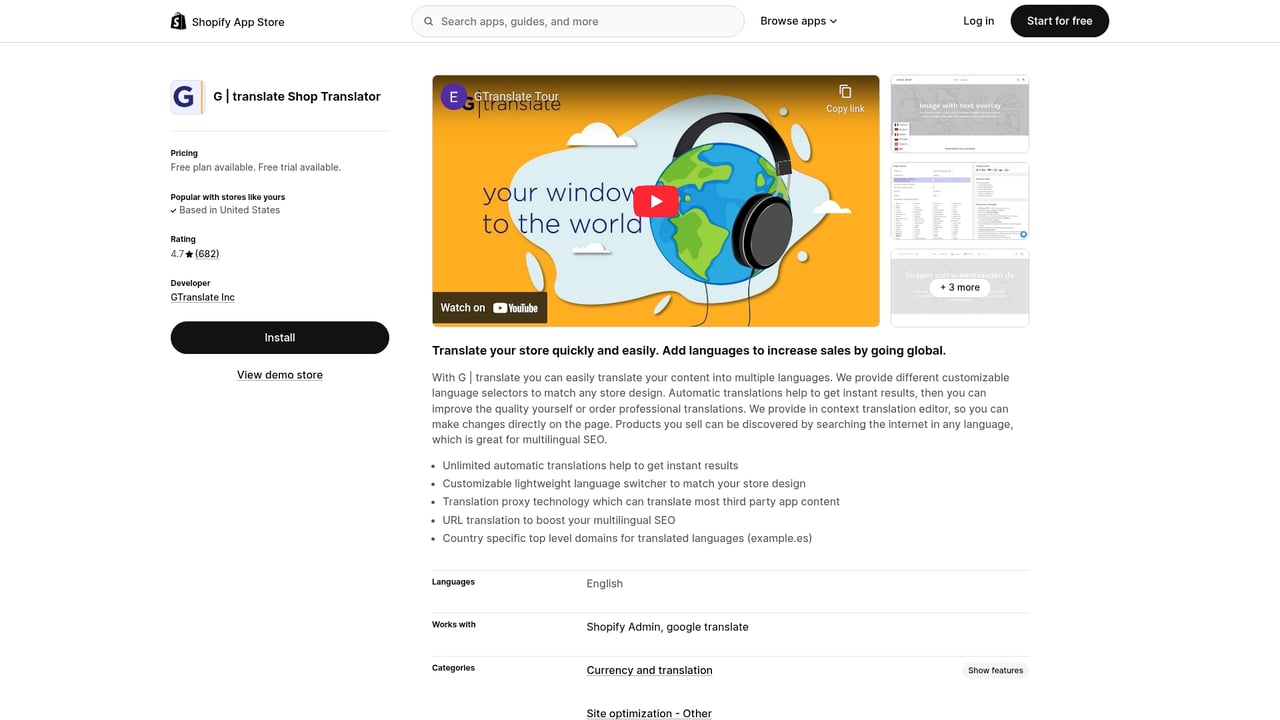Open View demo store

click(x=279, y=374)
